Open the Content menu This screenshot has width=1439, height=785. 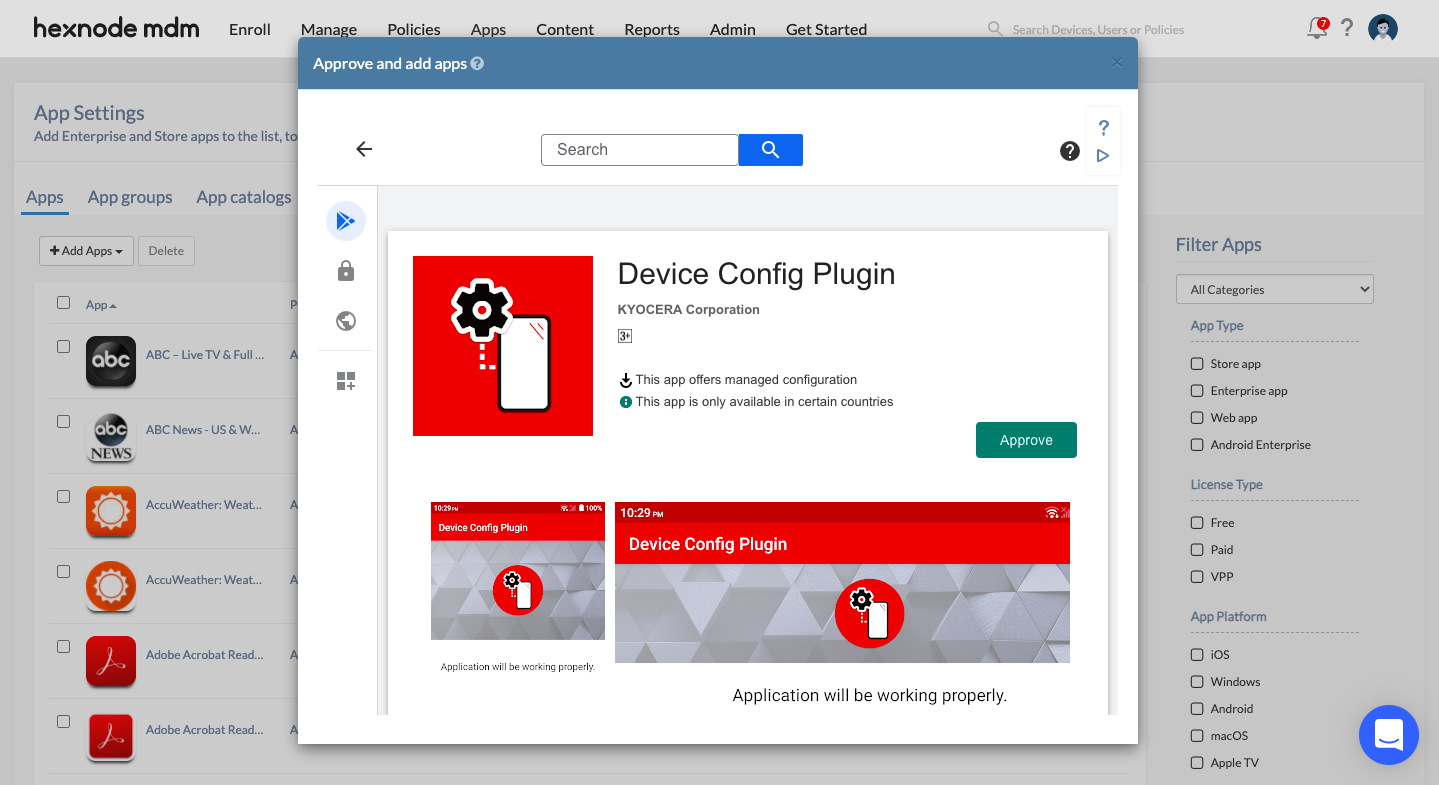[x=565, y=29]
